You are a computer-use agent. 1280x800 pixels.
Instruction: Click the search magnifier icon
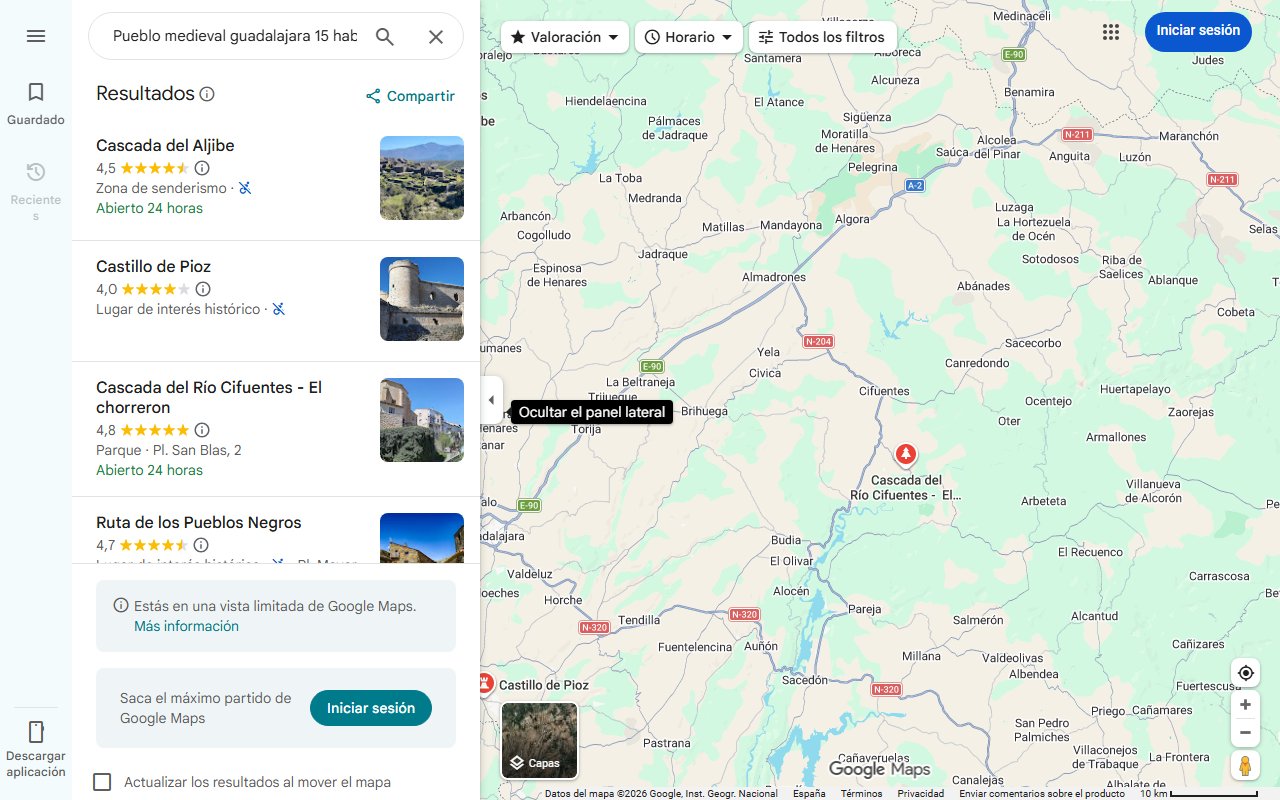[x=385, y=37]
